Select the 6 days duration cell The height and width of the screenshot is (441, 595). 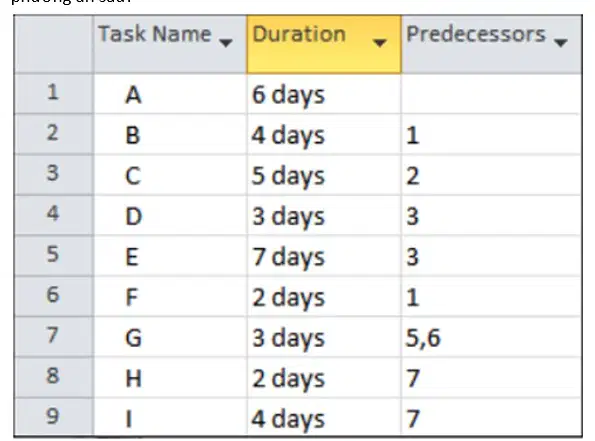coord(324,94)
